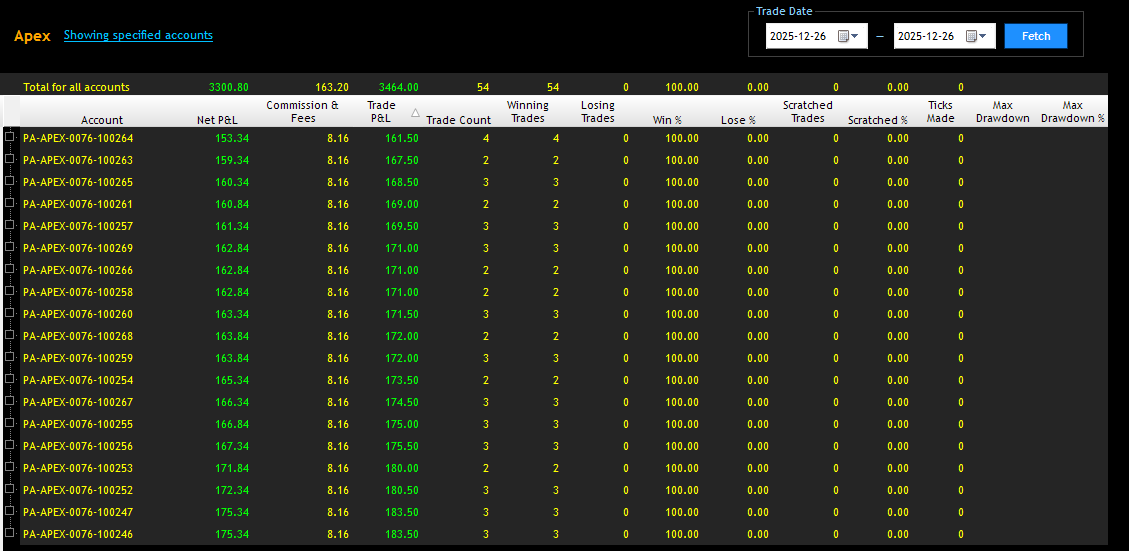Image resolution: width=1129 pixels, height=551 pixels.
Task: Expand row PA-APEX-0076-100257
Action: 9,225
